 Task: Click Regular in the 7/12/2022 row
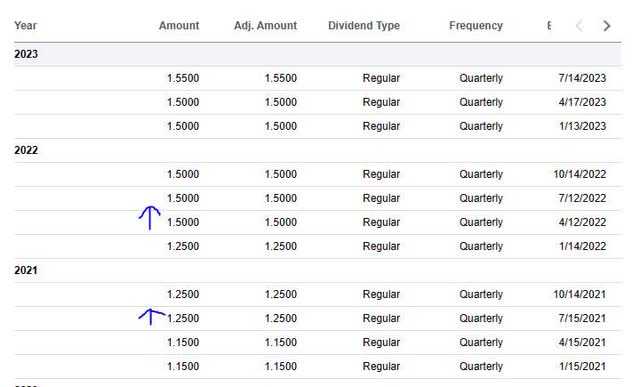pyautogui.click(x=381, y=198)
